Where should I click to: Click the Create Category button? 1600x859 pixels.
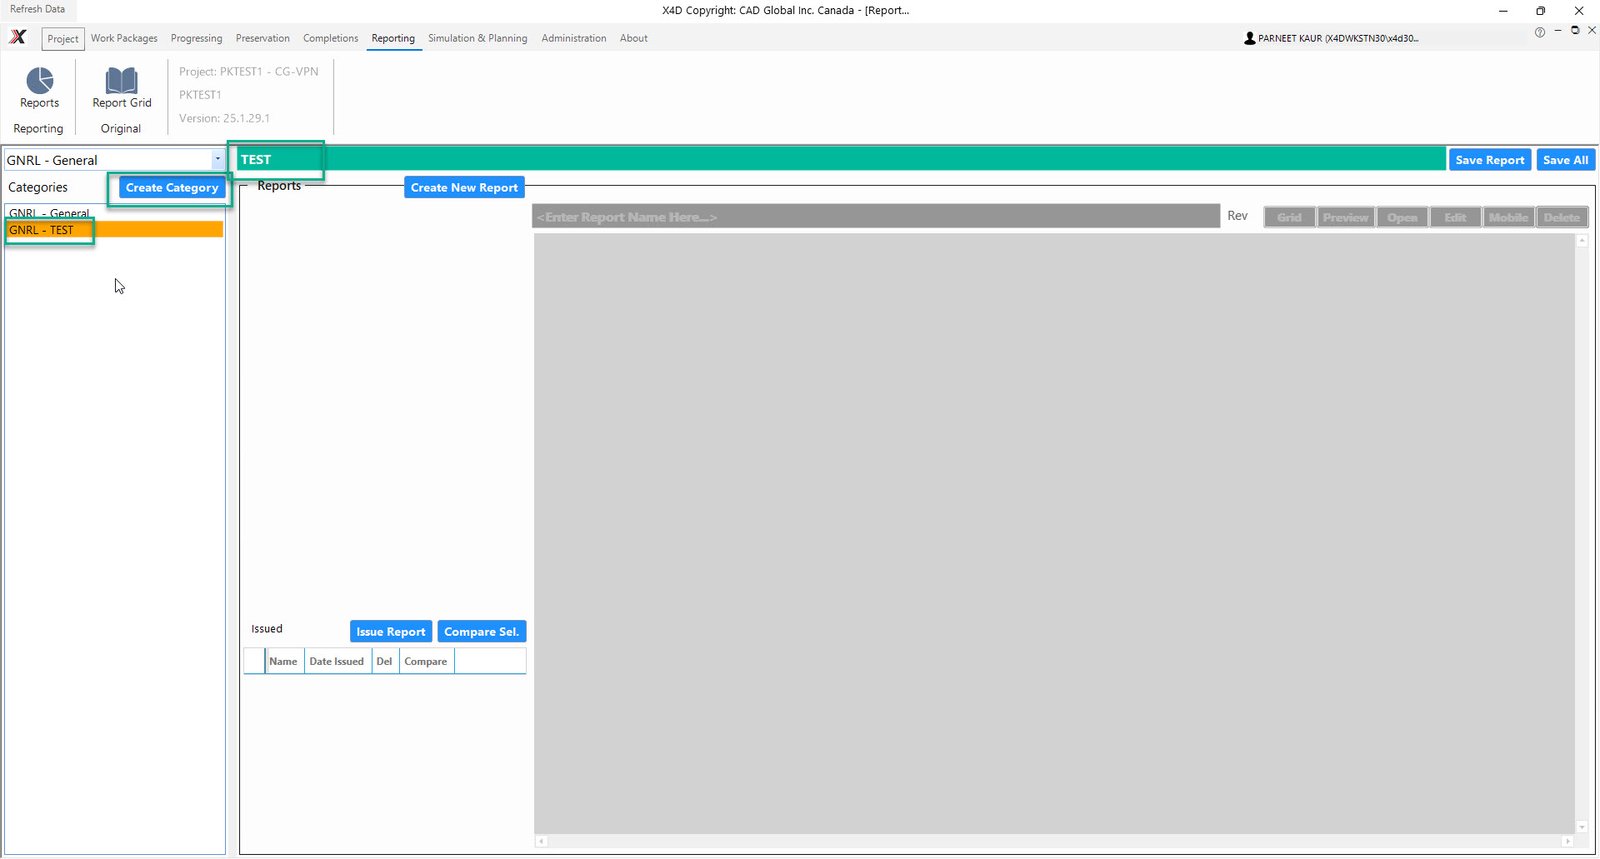point(171,188)
